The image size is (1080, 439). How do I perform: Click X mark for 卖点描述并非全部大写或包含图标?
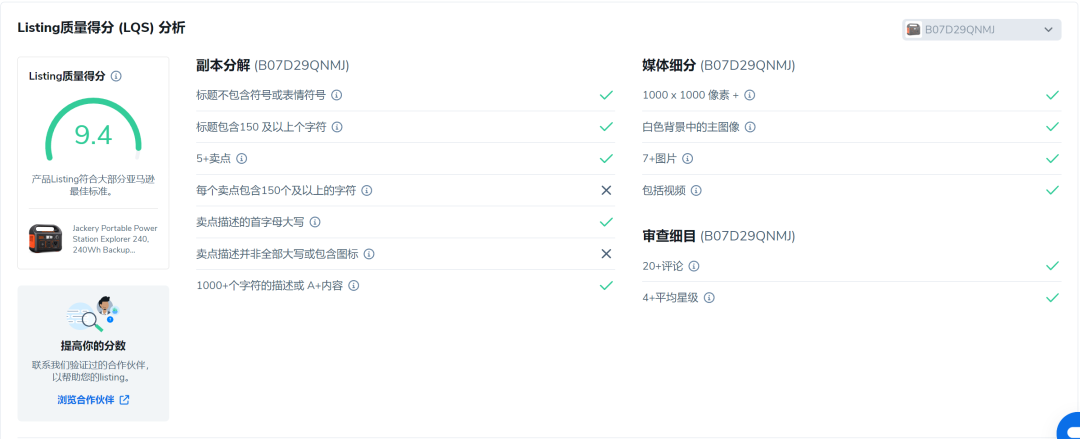[606, 254]
